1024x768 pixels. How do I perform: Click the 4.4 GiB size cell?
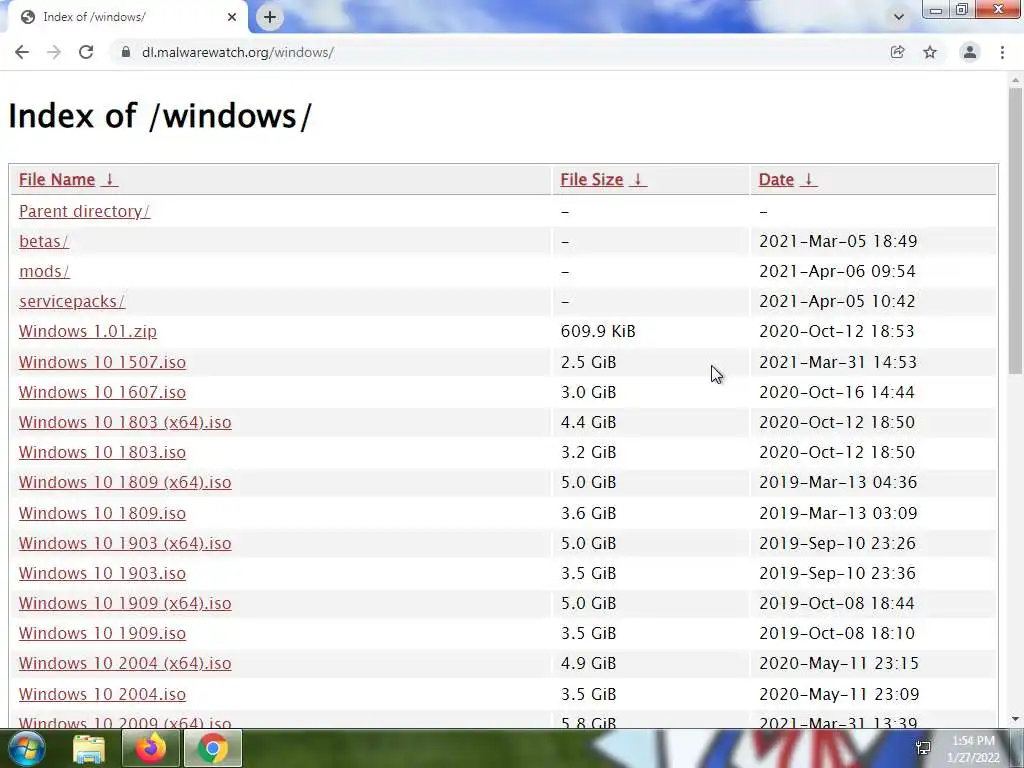pyautogui.click(x=588, y=422)
